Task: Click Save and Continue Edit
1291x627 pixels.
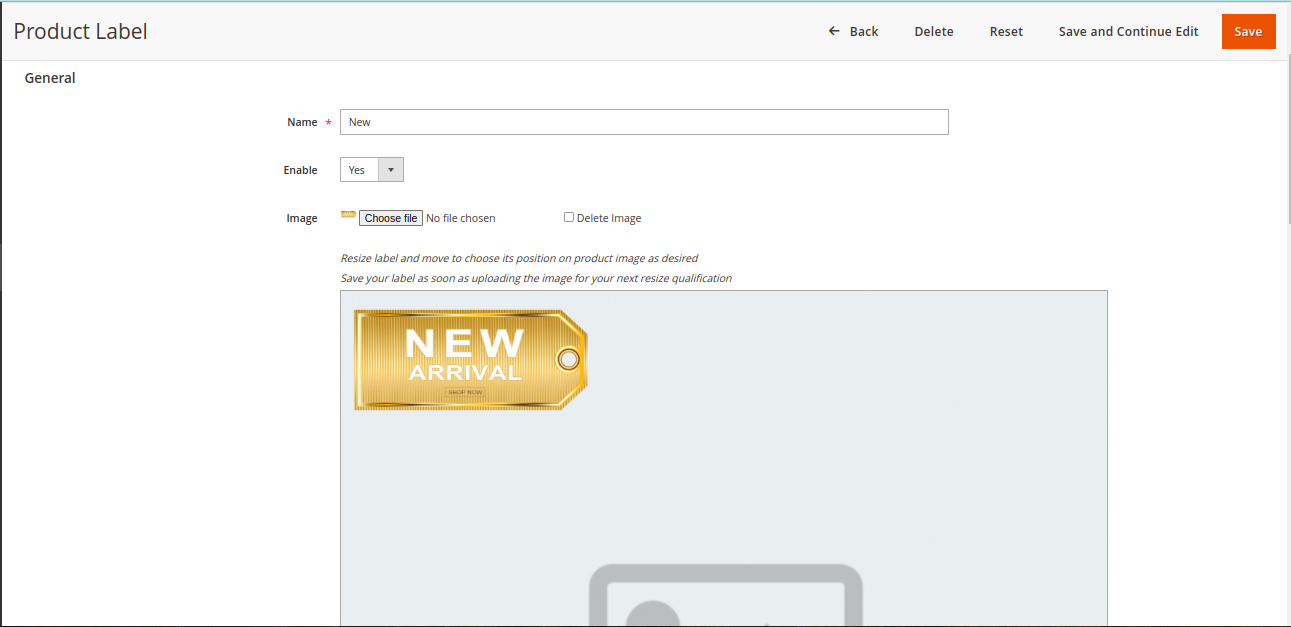Action: click(1128, 31)
